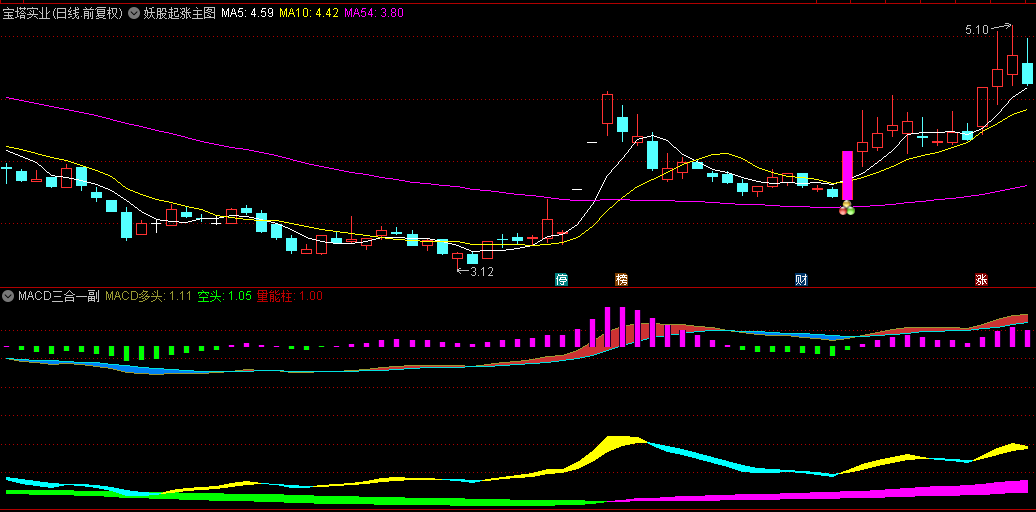Select the magenta signal candlestick
This screenshot has width=1036, height=512.
[x=847, y=176]
